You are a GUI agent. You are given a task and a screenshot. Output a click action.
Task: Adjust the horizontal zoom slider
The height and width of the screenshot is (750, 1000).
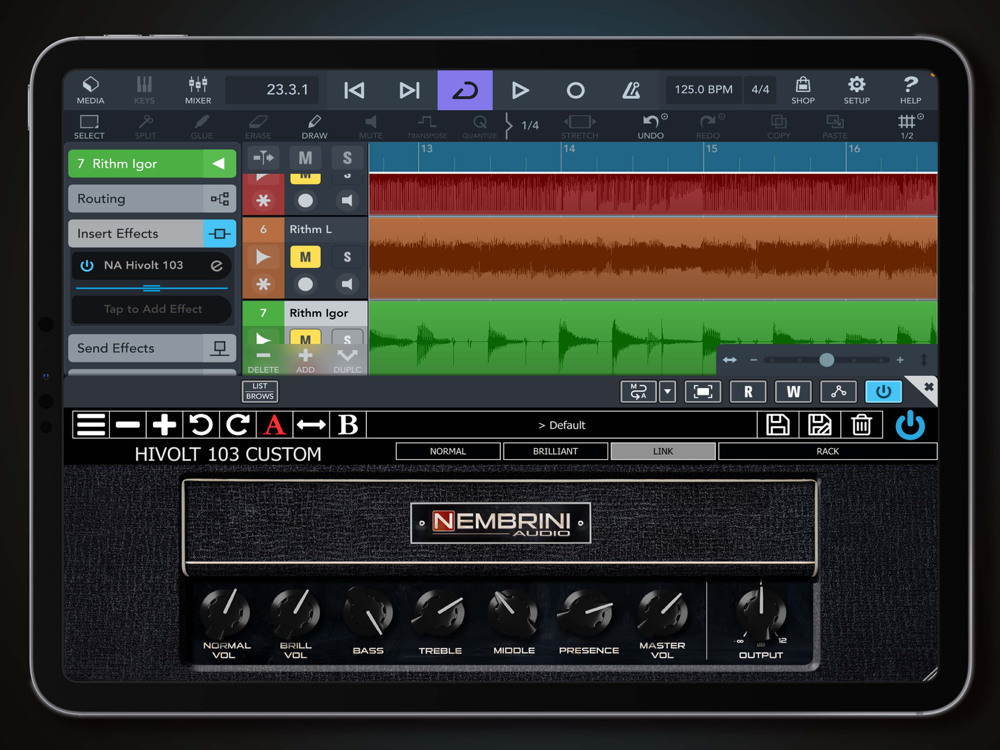point(826,360)
